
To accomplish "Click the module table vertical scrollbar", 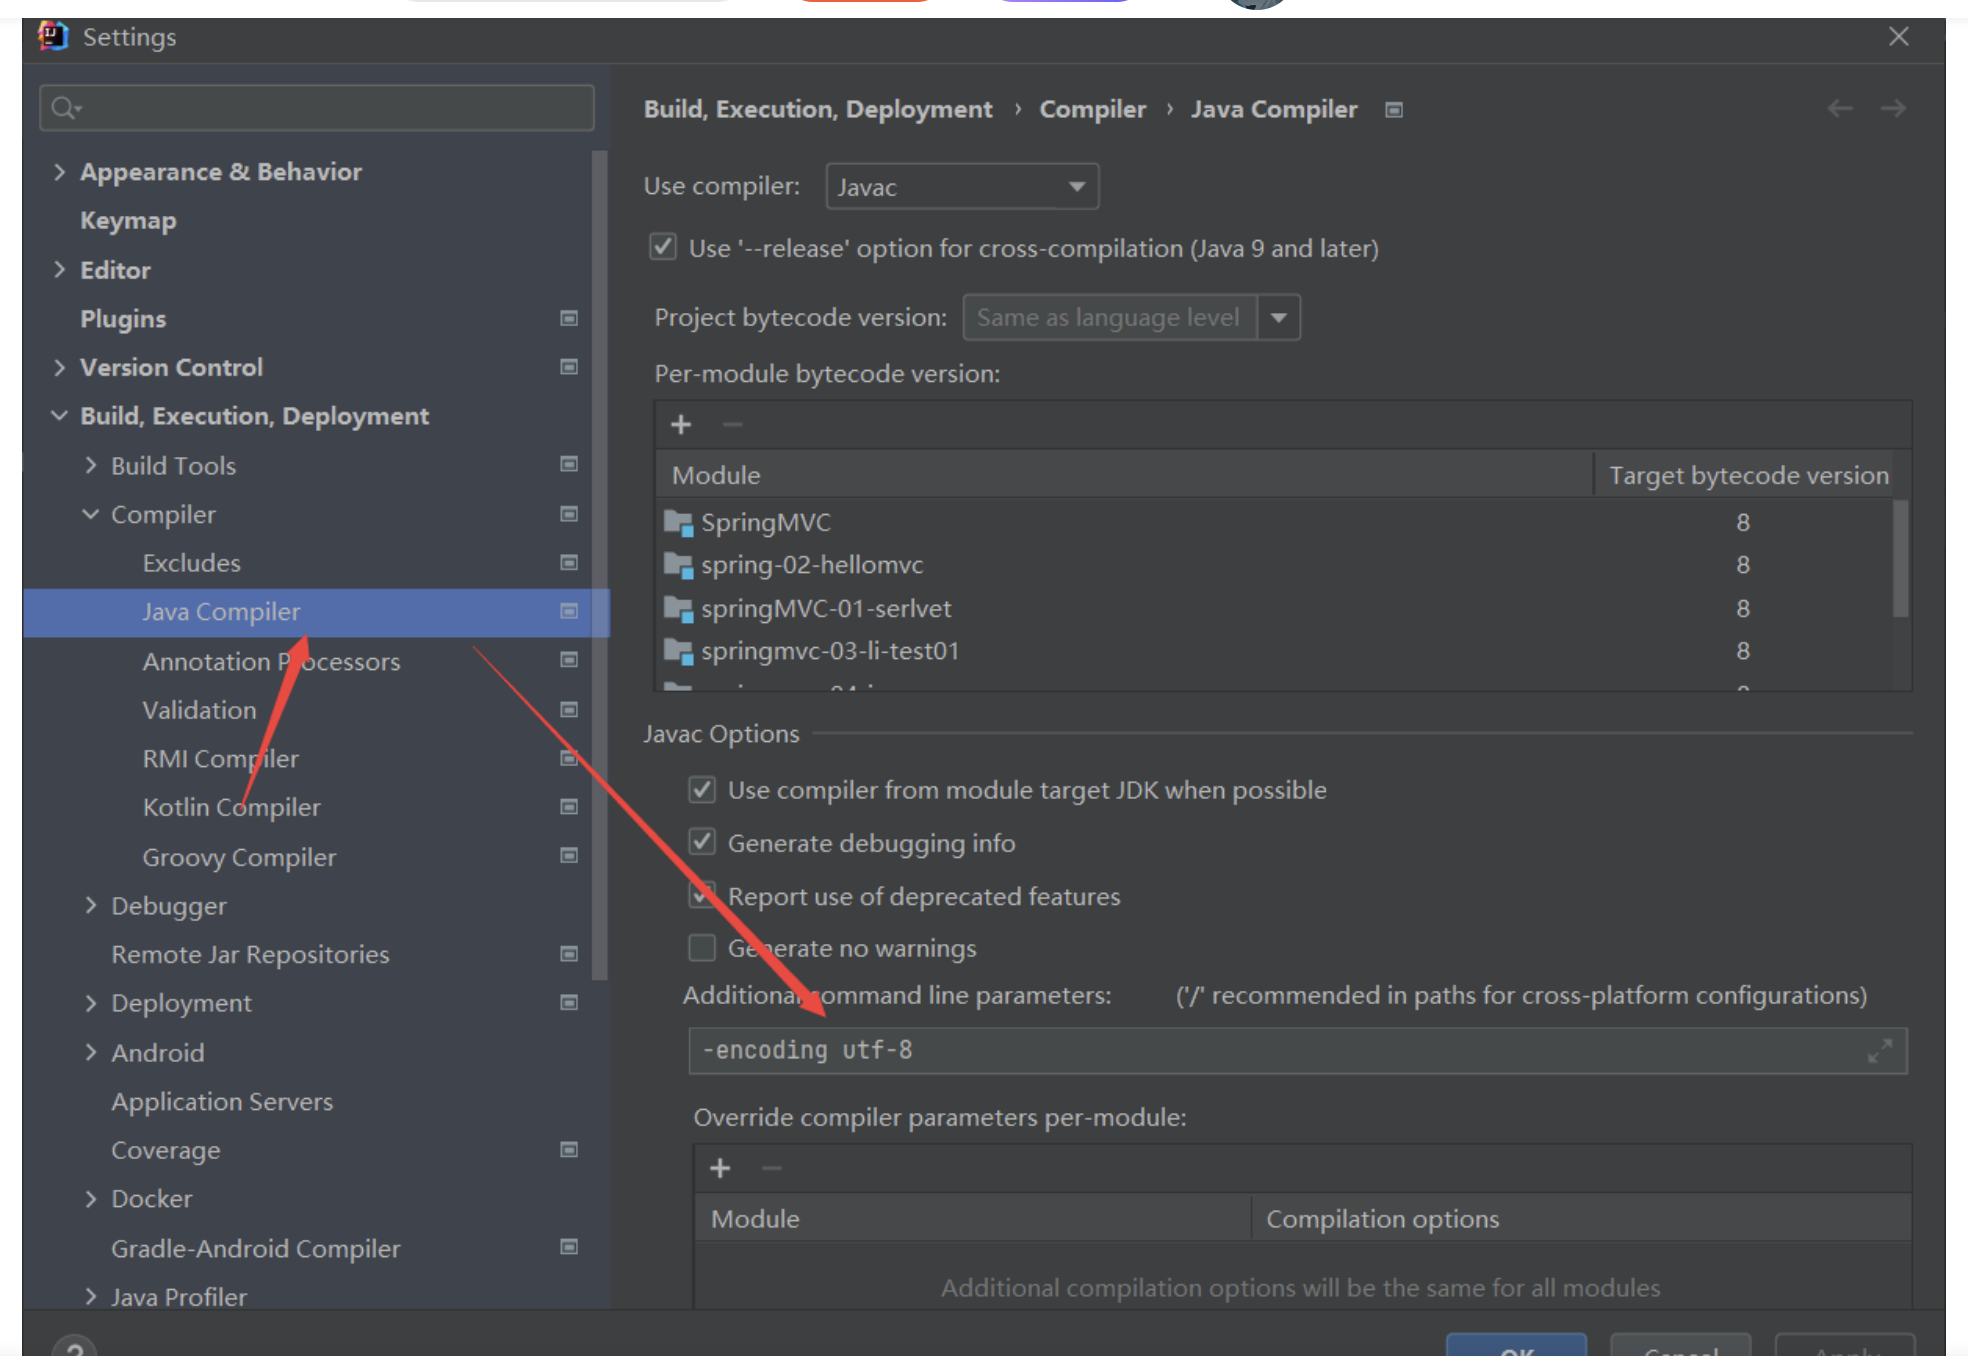I will click(1900, 558).
